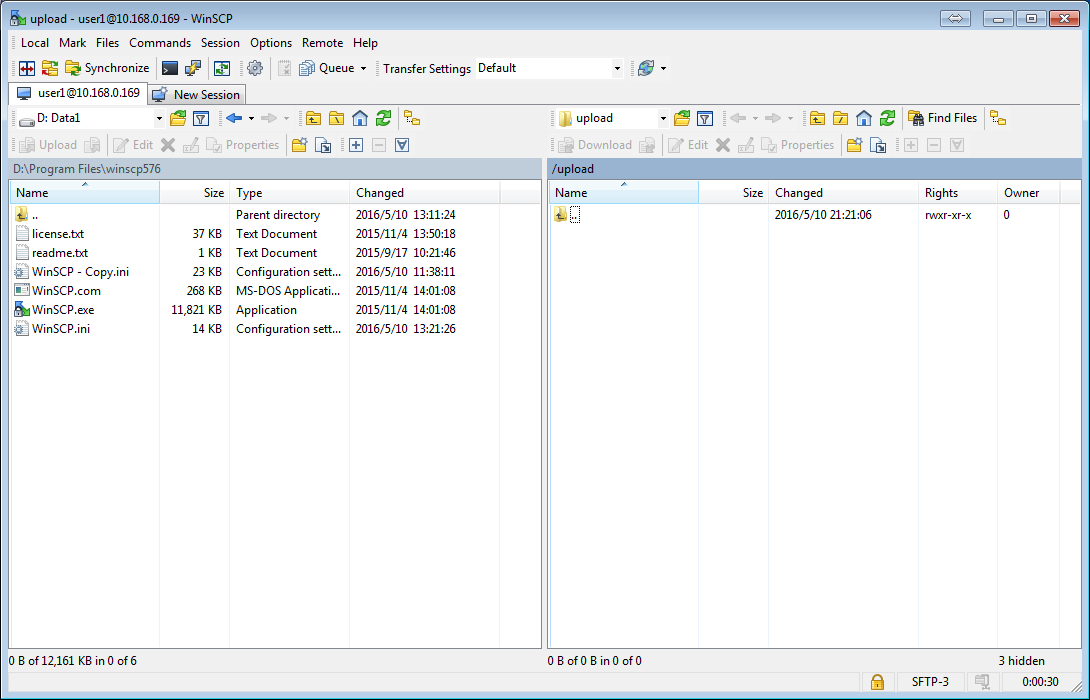
Task: Click the globe session refresh icon
Action: coord(646,68)
